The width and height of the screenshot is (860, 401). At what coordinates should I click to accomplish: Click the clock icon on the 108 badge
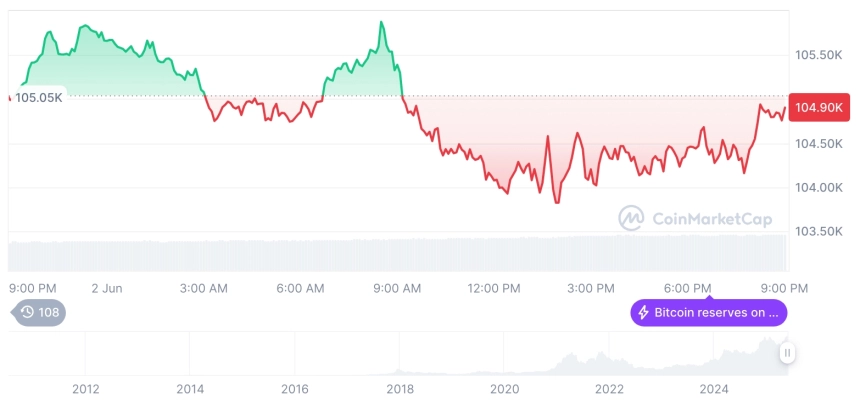coord(27,312)
